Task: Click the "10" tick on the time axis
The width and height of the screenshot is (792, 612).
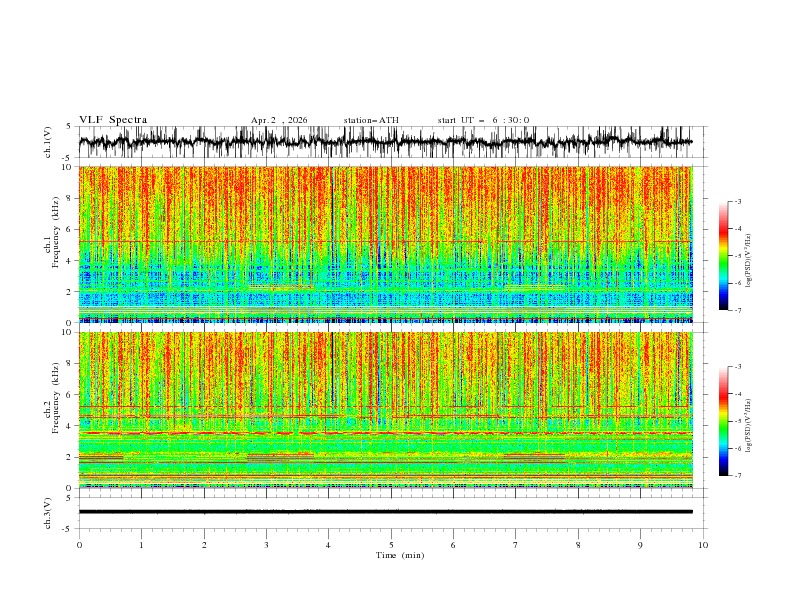Action: pos(703,545)
